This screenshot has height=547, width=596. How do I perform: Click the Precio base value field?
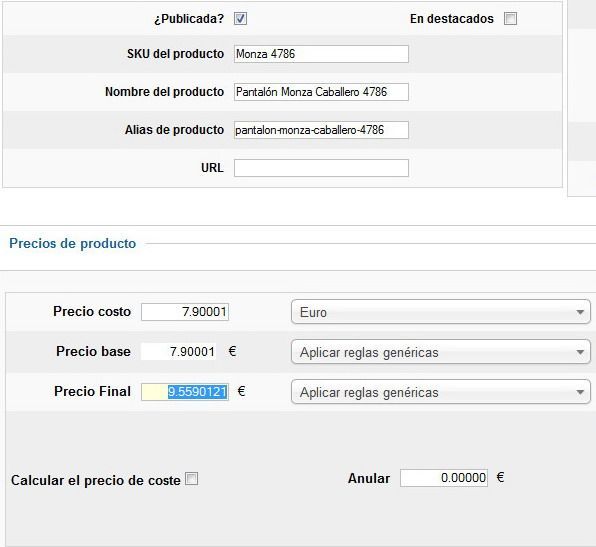pyautogui.click(x=178, y=352)
